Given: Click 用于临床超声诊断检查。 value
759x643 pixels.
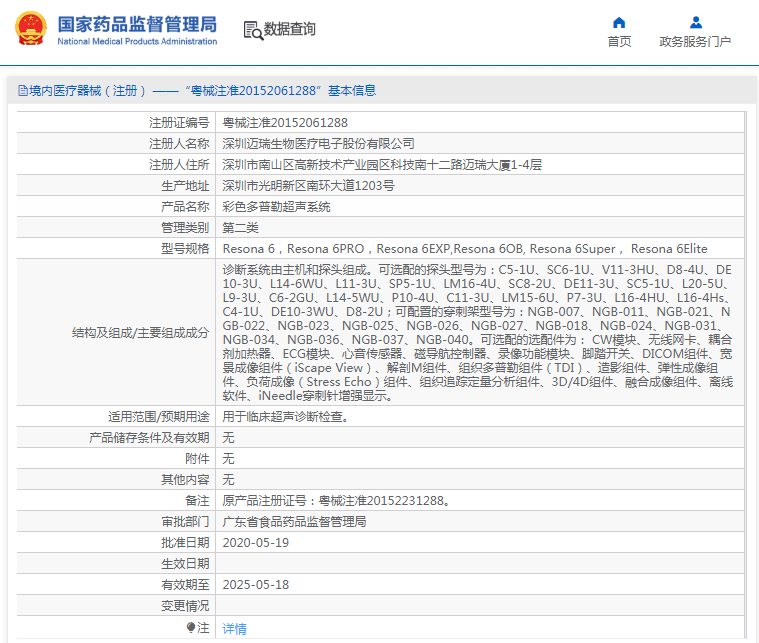Looking at the screenshot, I should pyautogui.click(x=286, y=416).
